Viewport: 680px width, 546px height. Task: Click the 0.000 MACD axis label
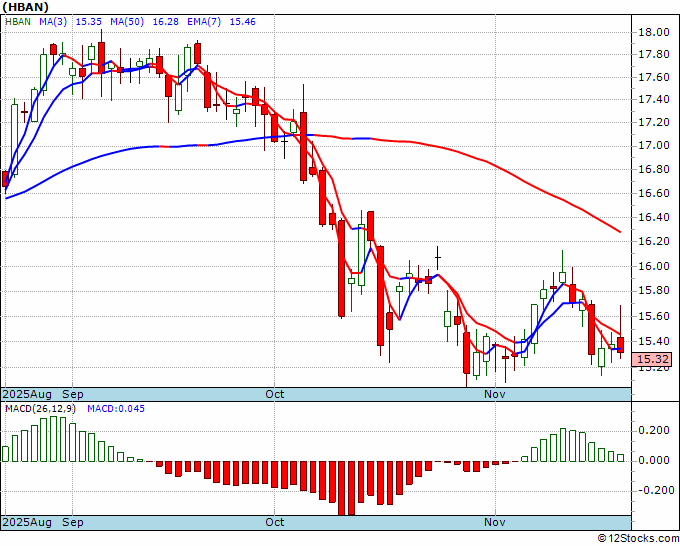tap(653, 460)
